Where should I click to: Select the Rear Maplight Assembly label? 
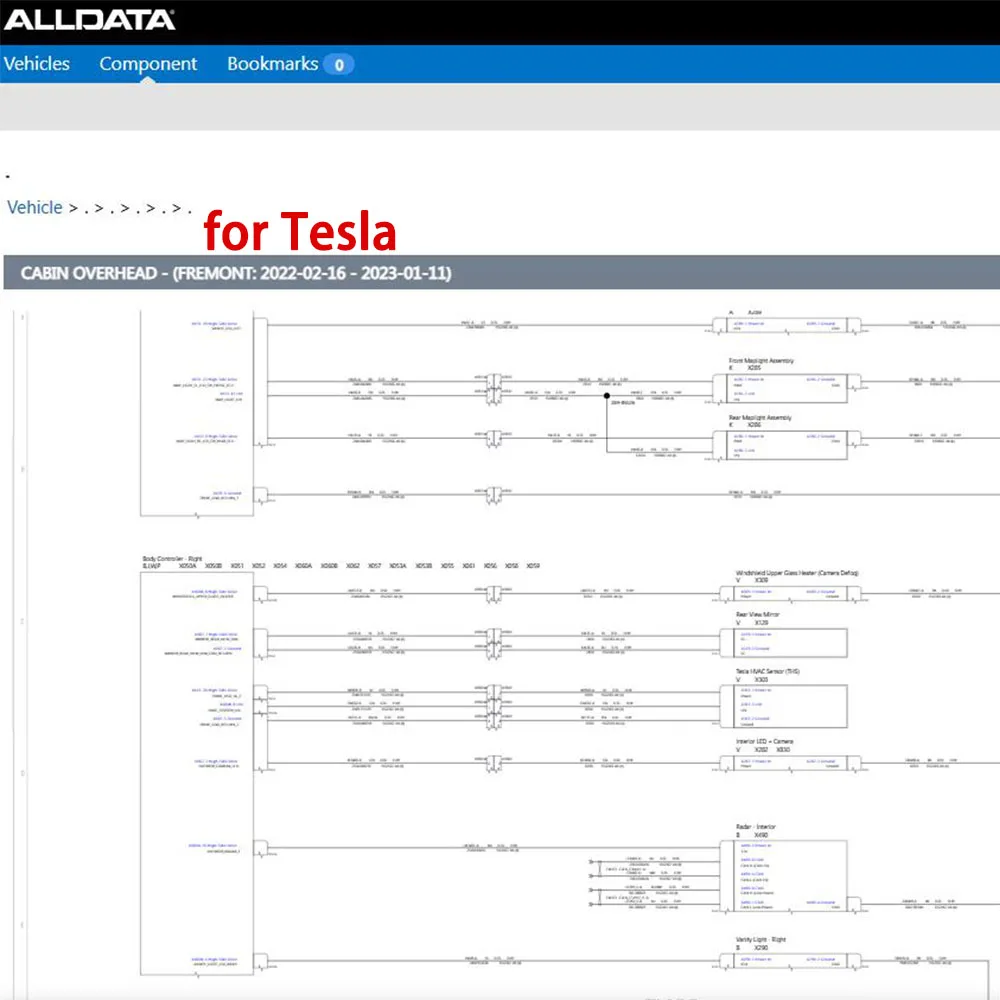coord(760,418)
